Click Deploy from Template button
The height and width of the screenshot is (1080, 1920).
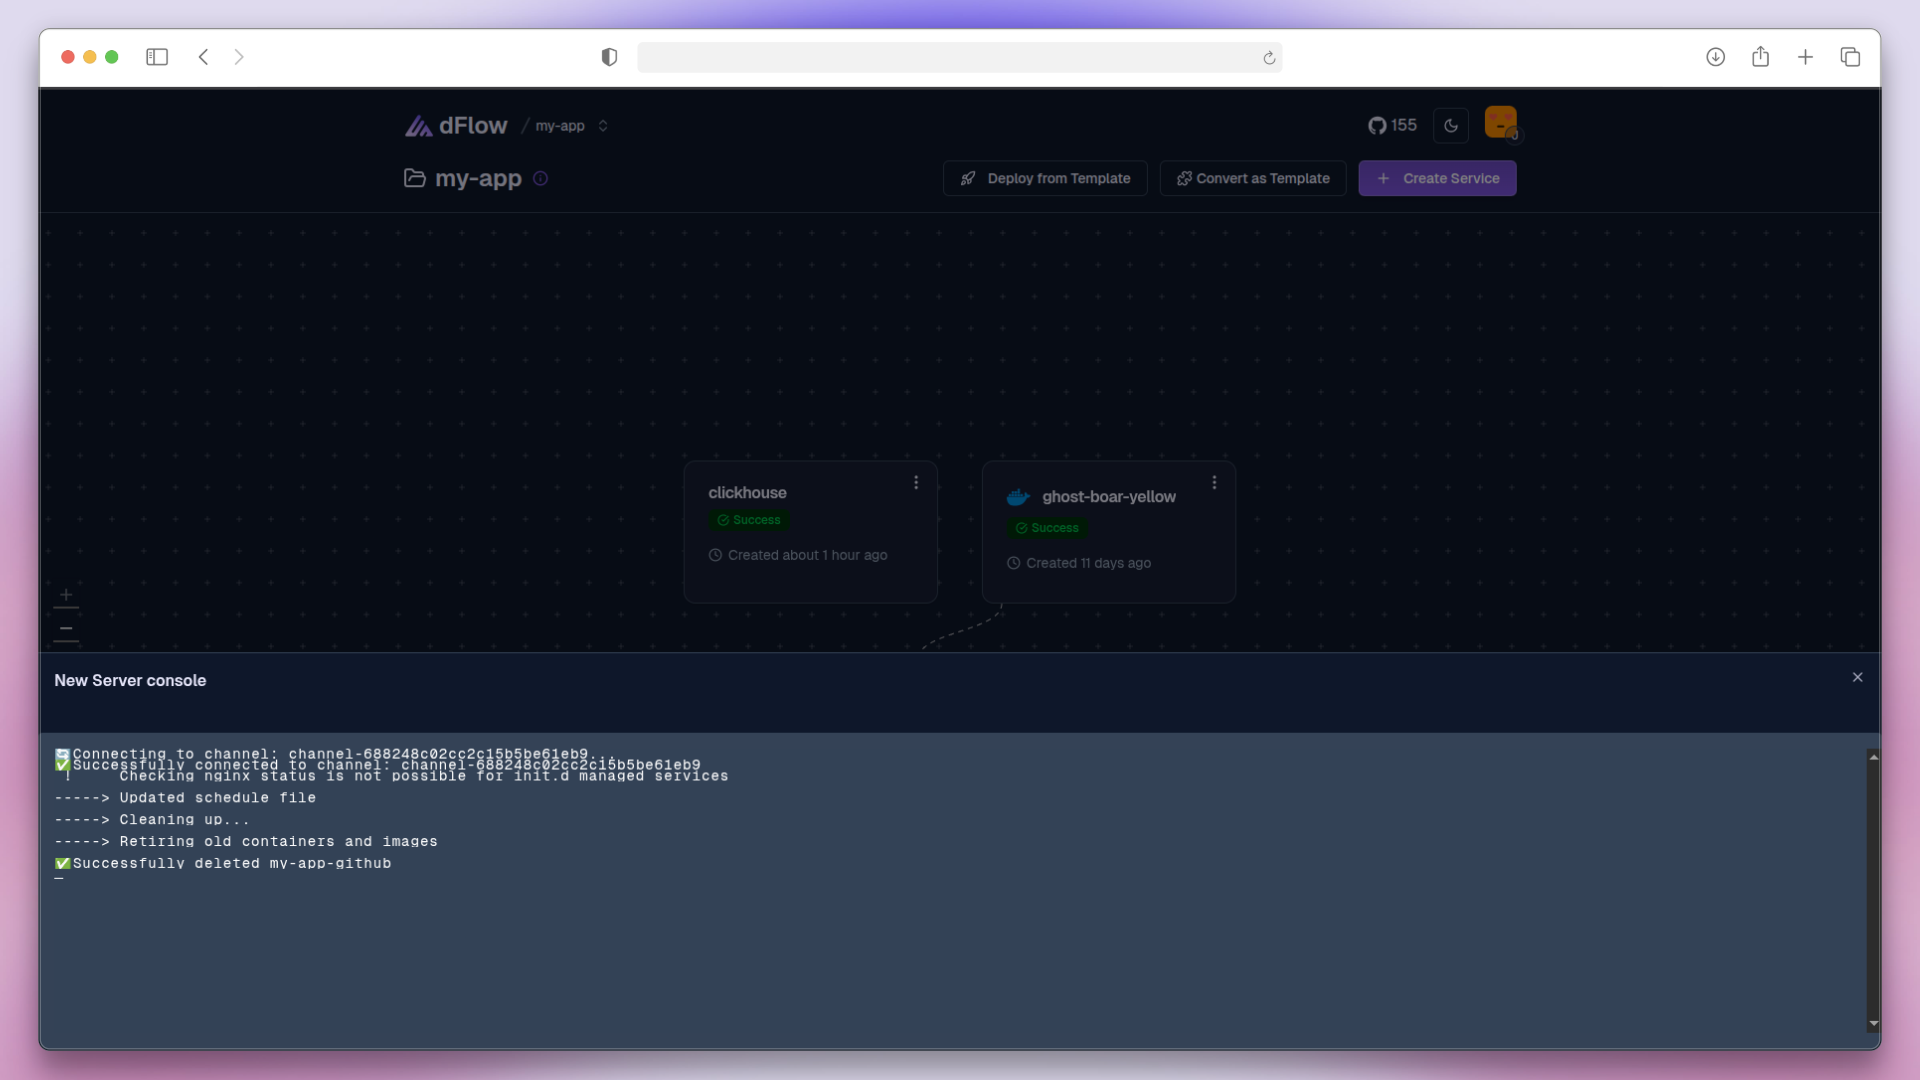1045,179
